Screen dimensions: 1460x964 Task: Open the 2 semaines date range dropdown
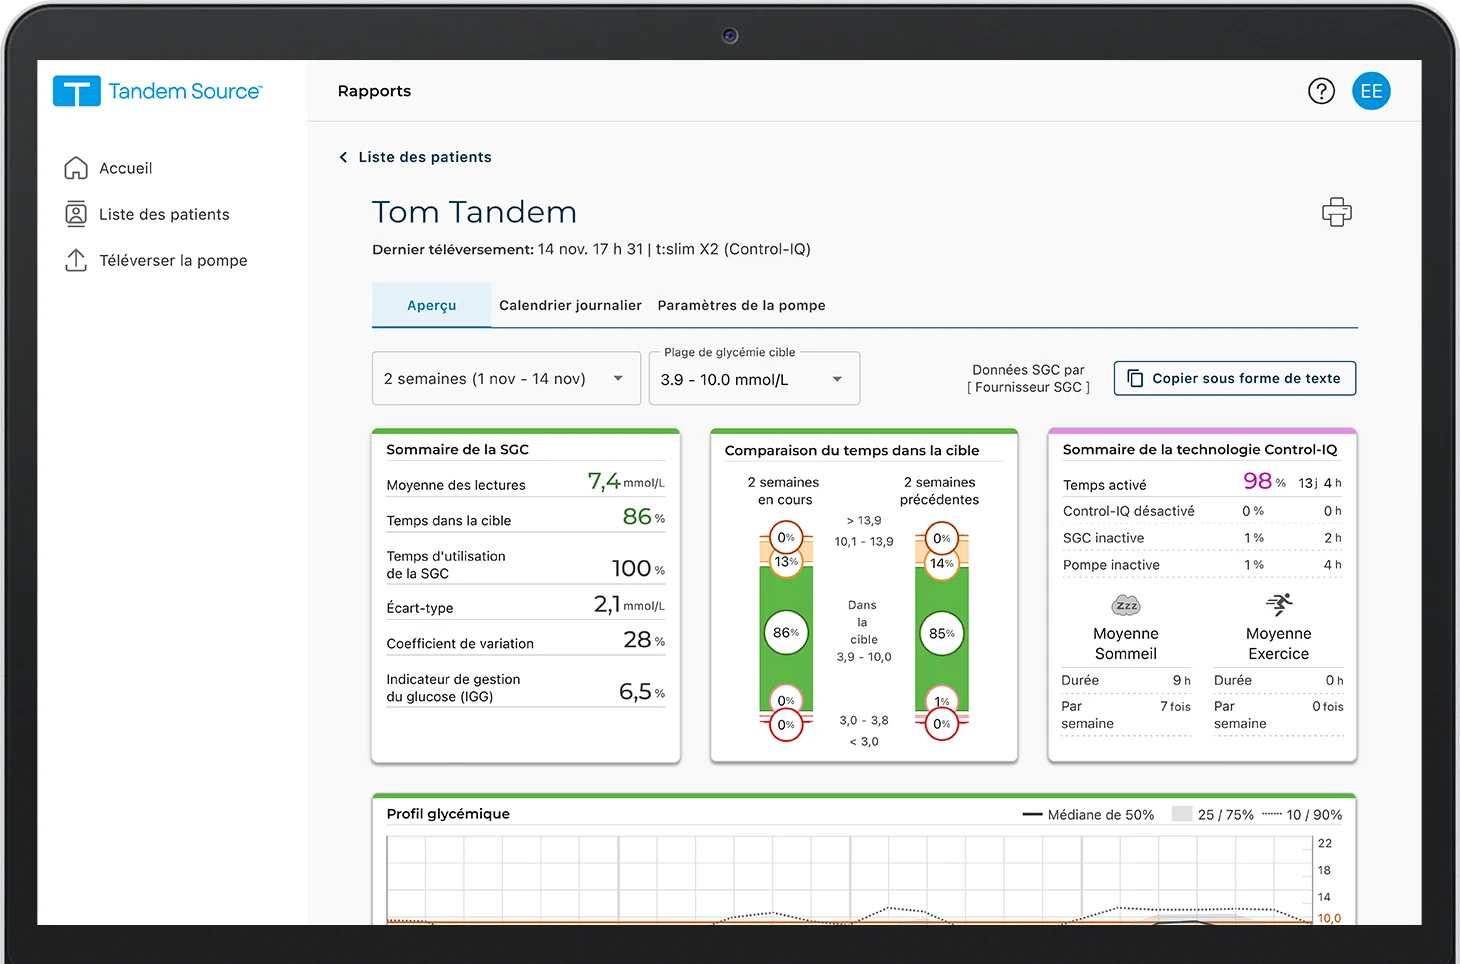pyautogui.click(x=505, y=378)
